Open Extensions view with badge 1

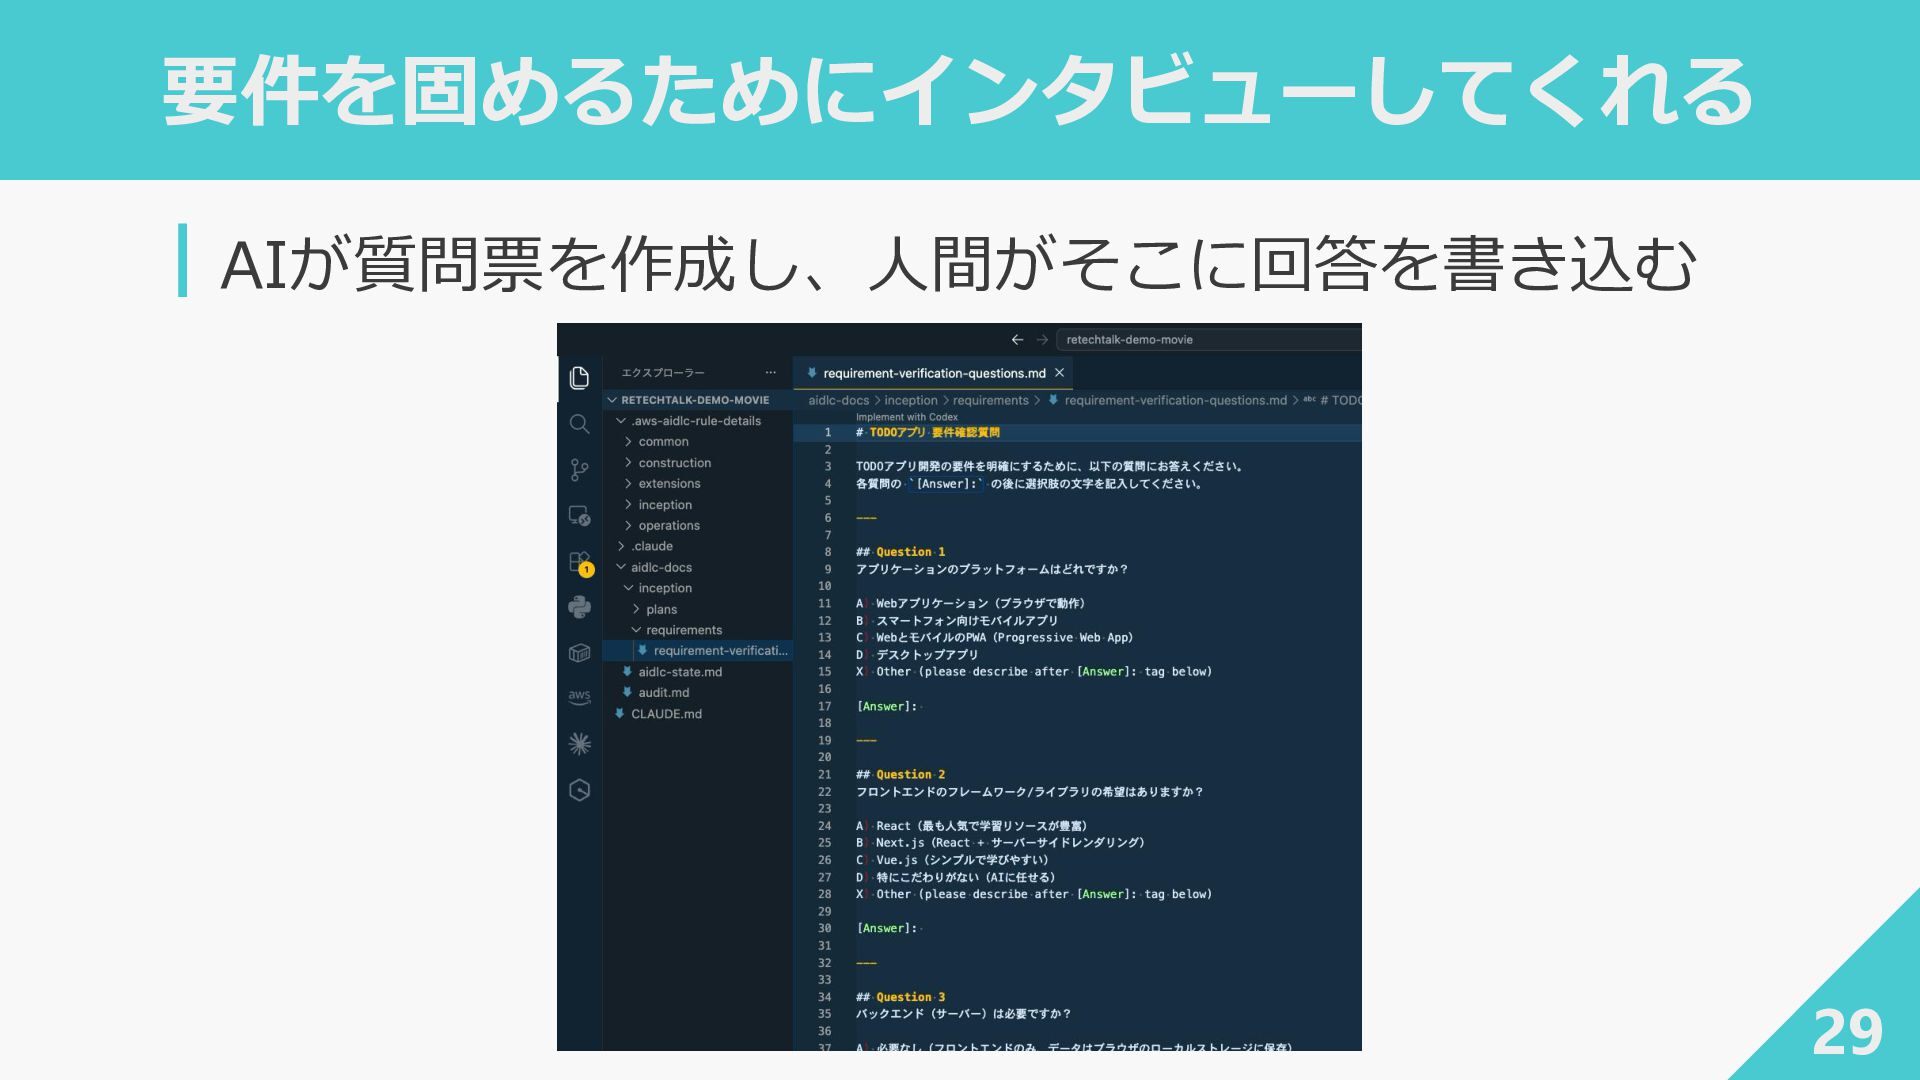(579, 562)
